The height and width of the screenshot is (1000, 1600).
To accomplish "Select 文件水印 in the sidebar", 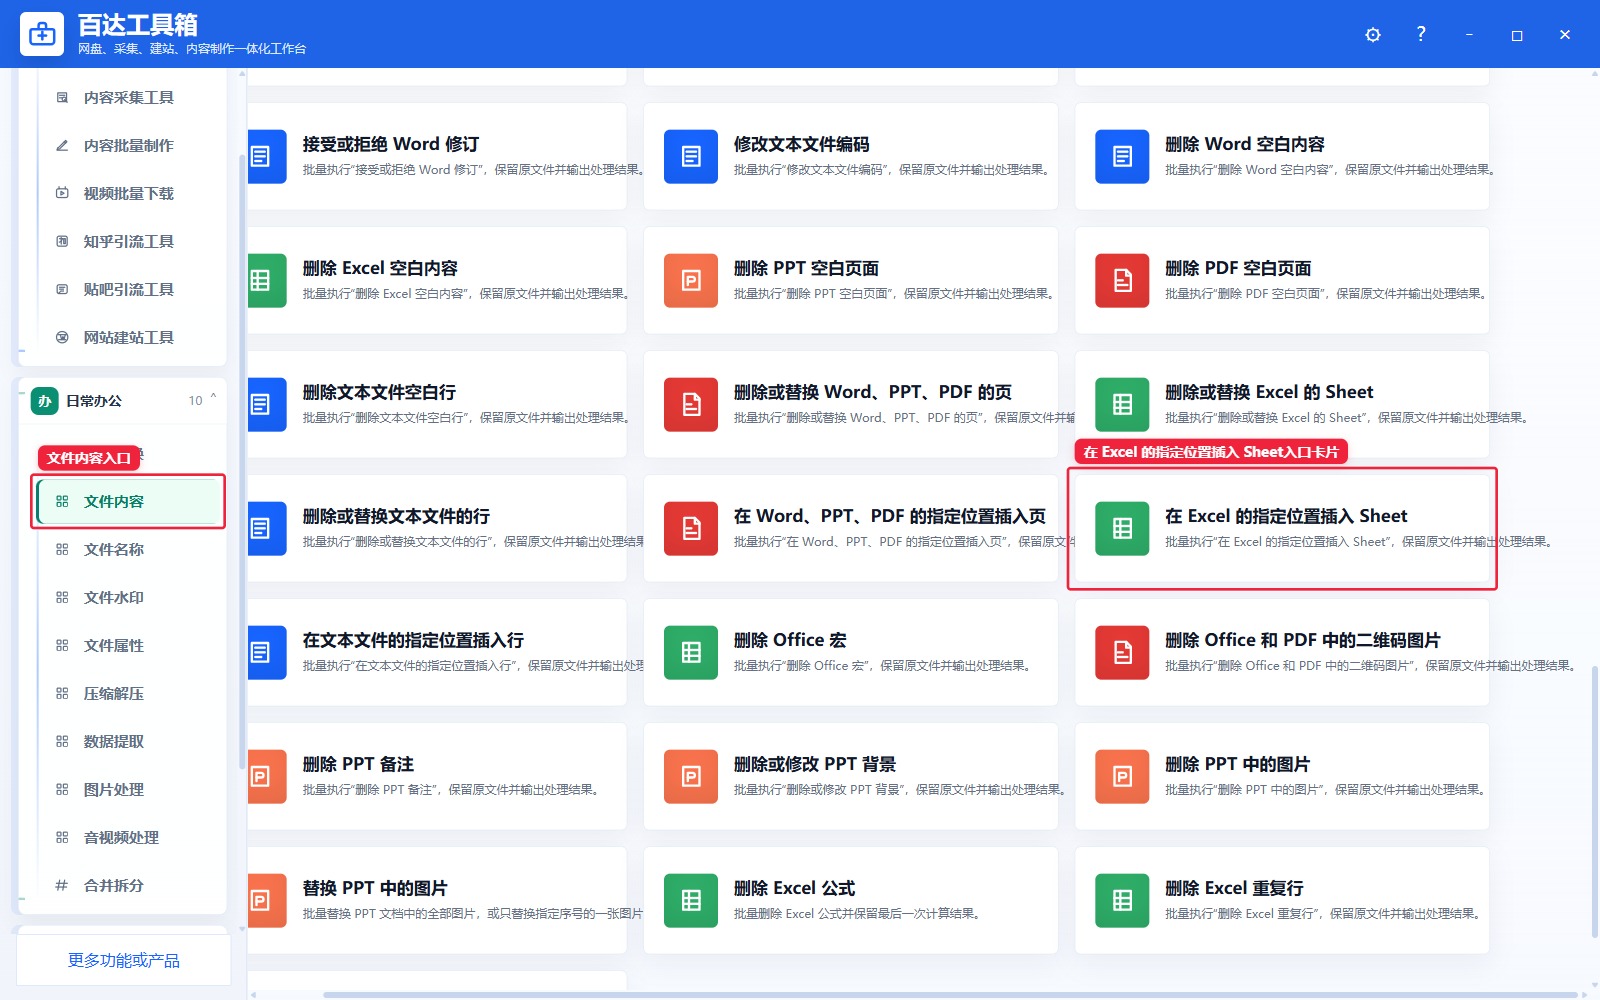I will [128, 597].
